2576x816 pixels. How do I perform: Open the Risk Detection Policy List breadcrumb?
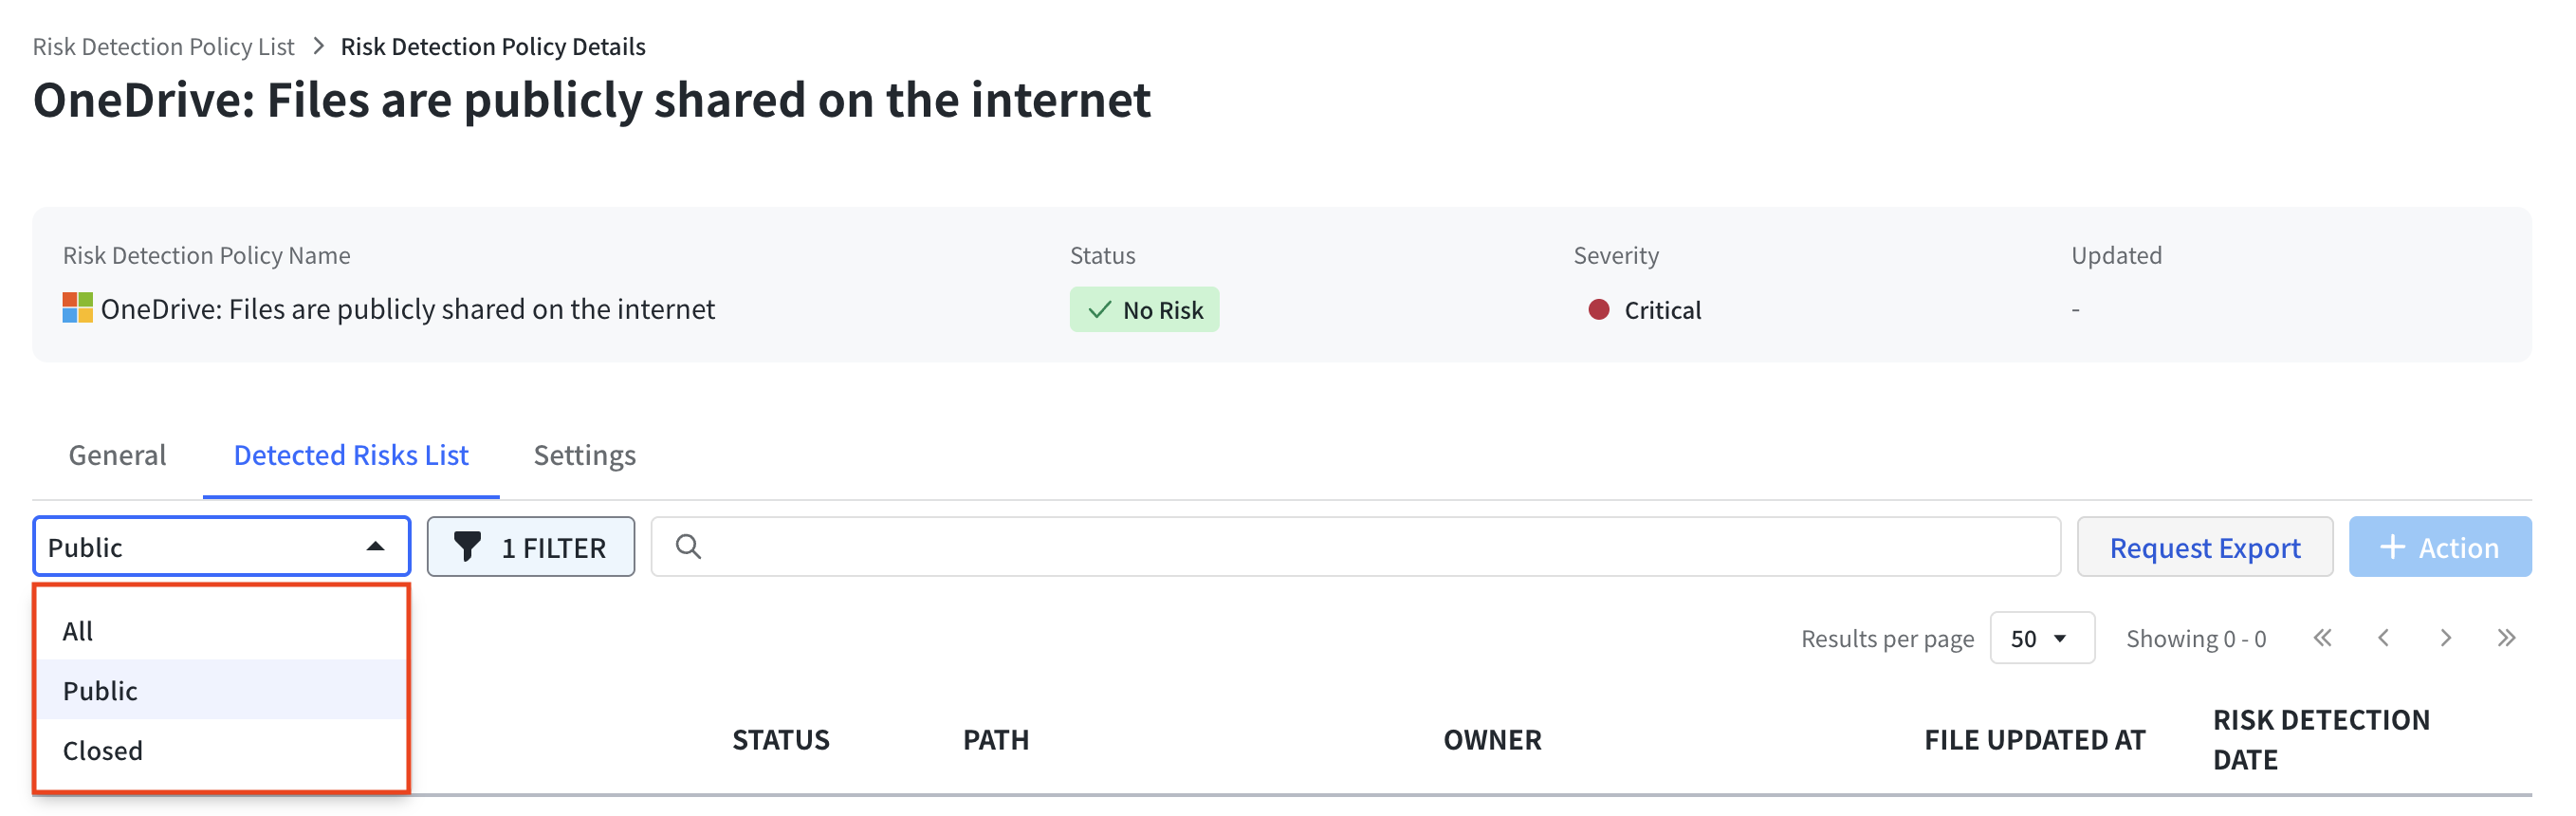click(x=163, y=47)
